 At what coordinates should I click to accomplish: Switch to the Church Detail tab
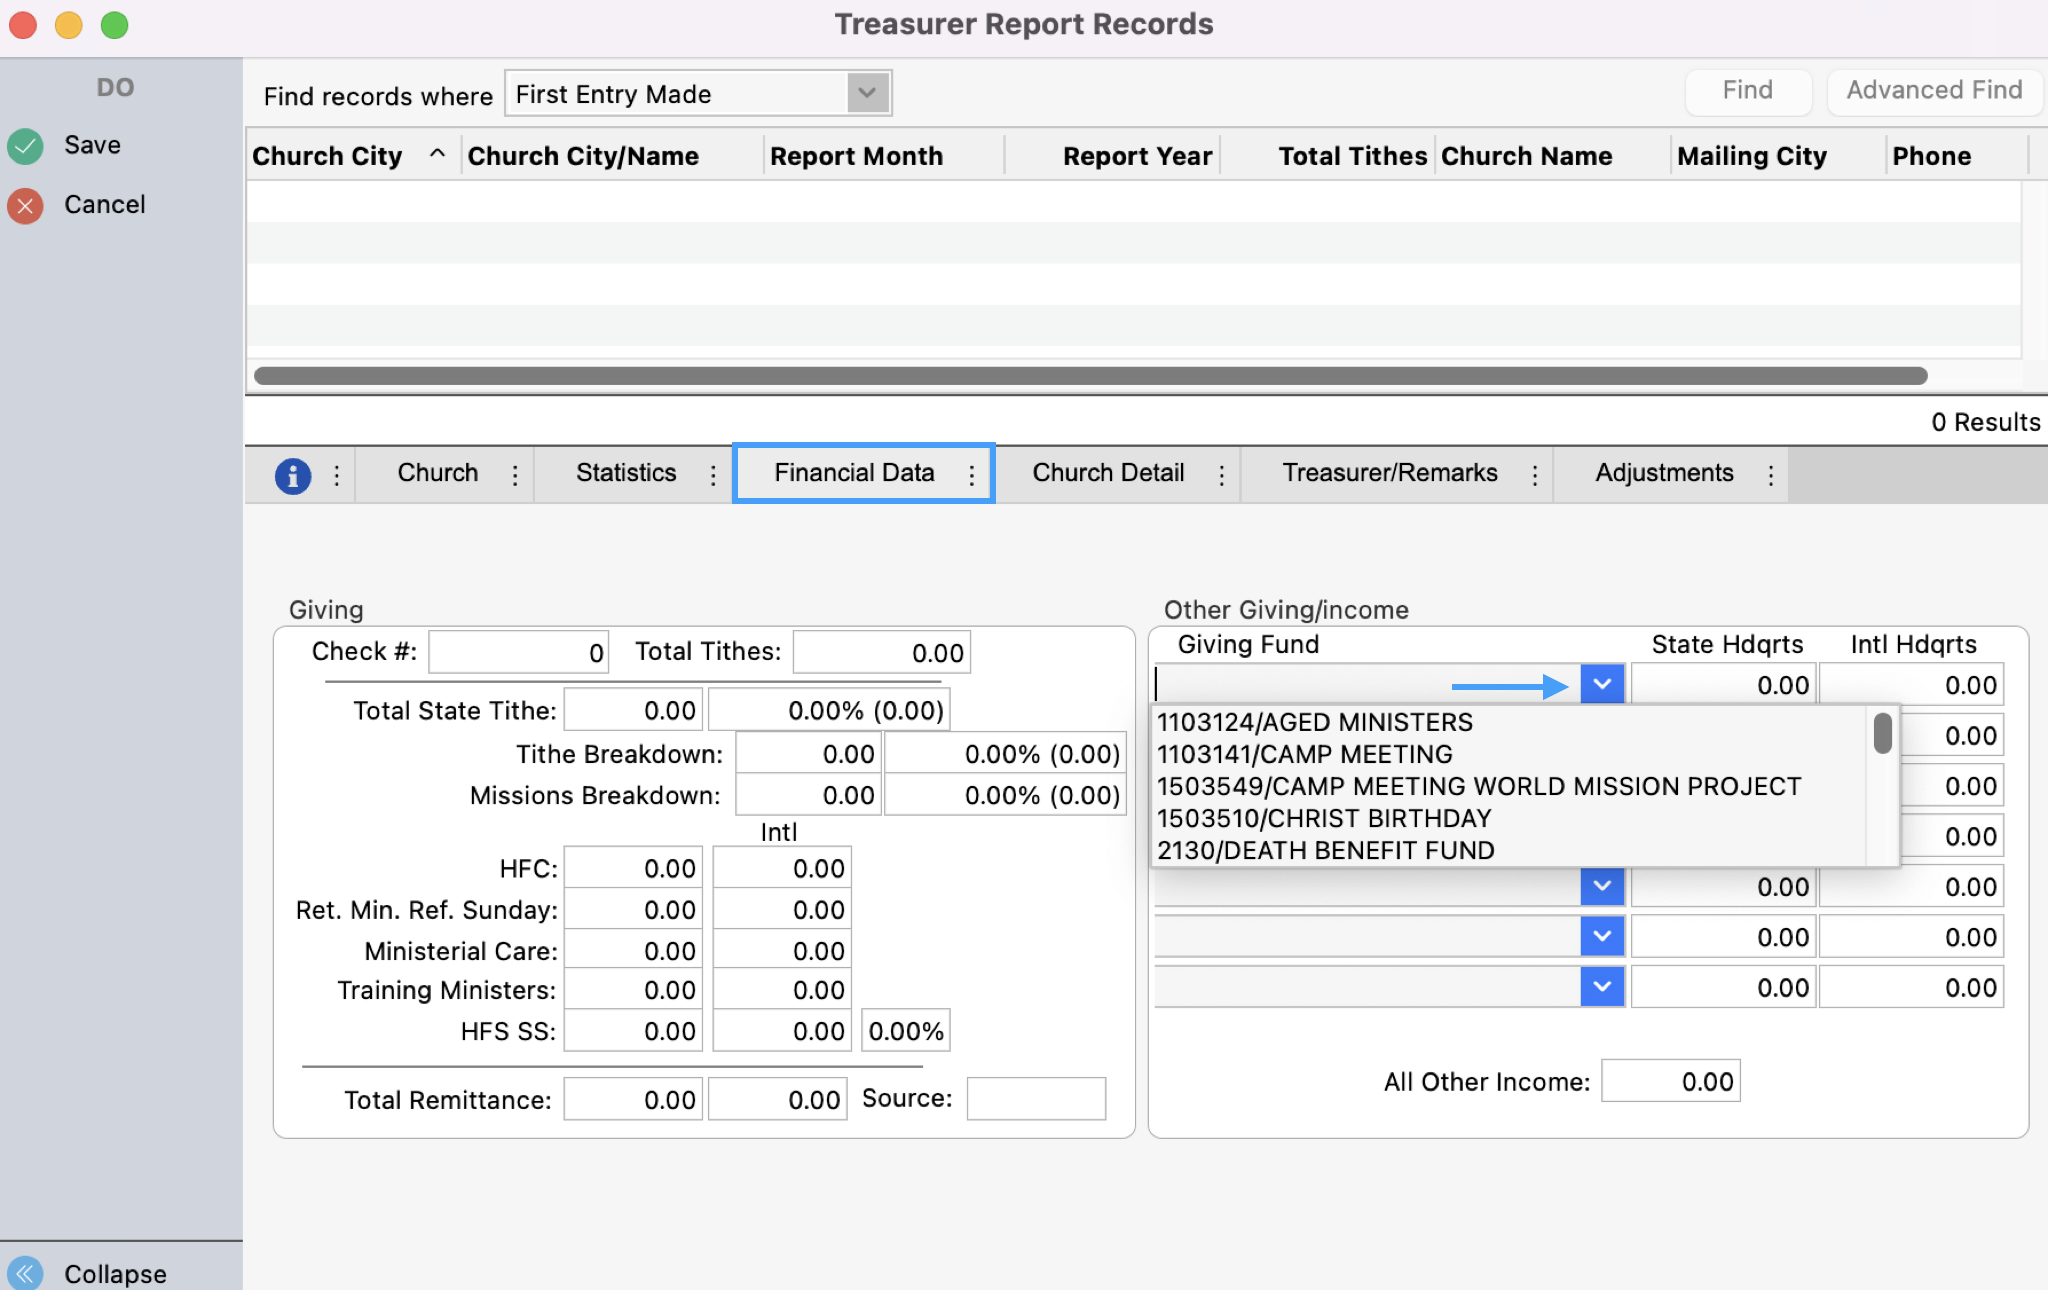click(1108, 472)
